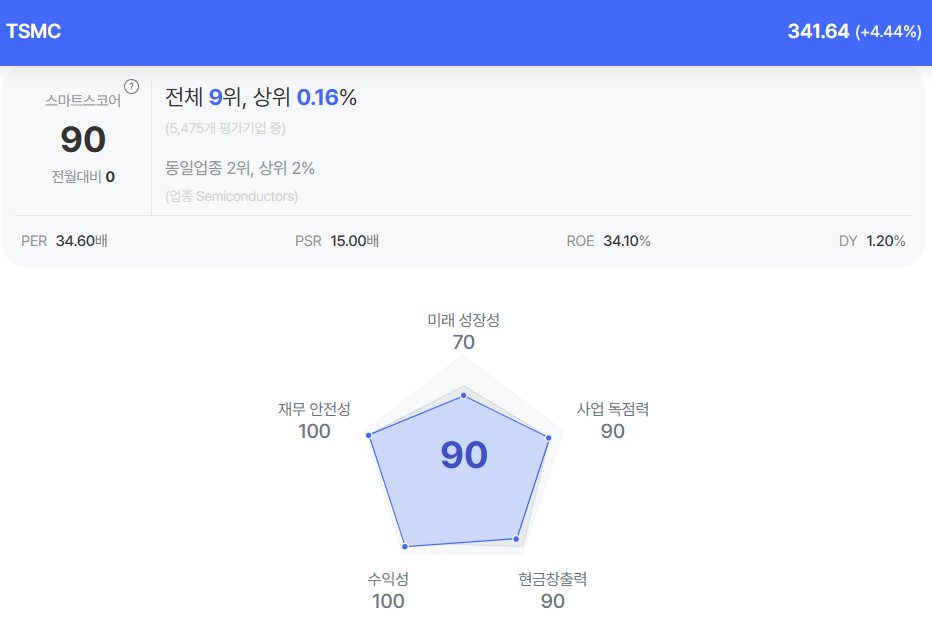Click the TSMC title in header
The image size is (932, 632).
[x=34, y=31]
